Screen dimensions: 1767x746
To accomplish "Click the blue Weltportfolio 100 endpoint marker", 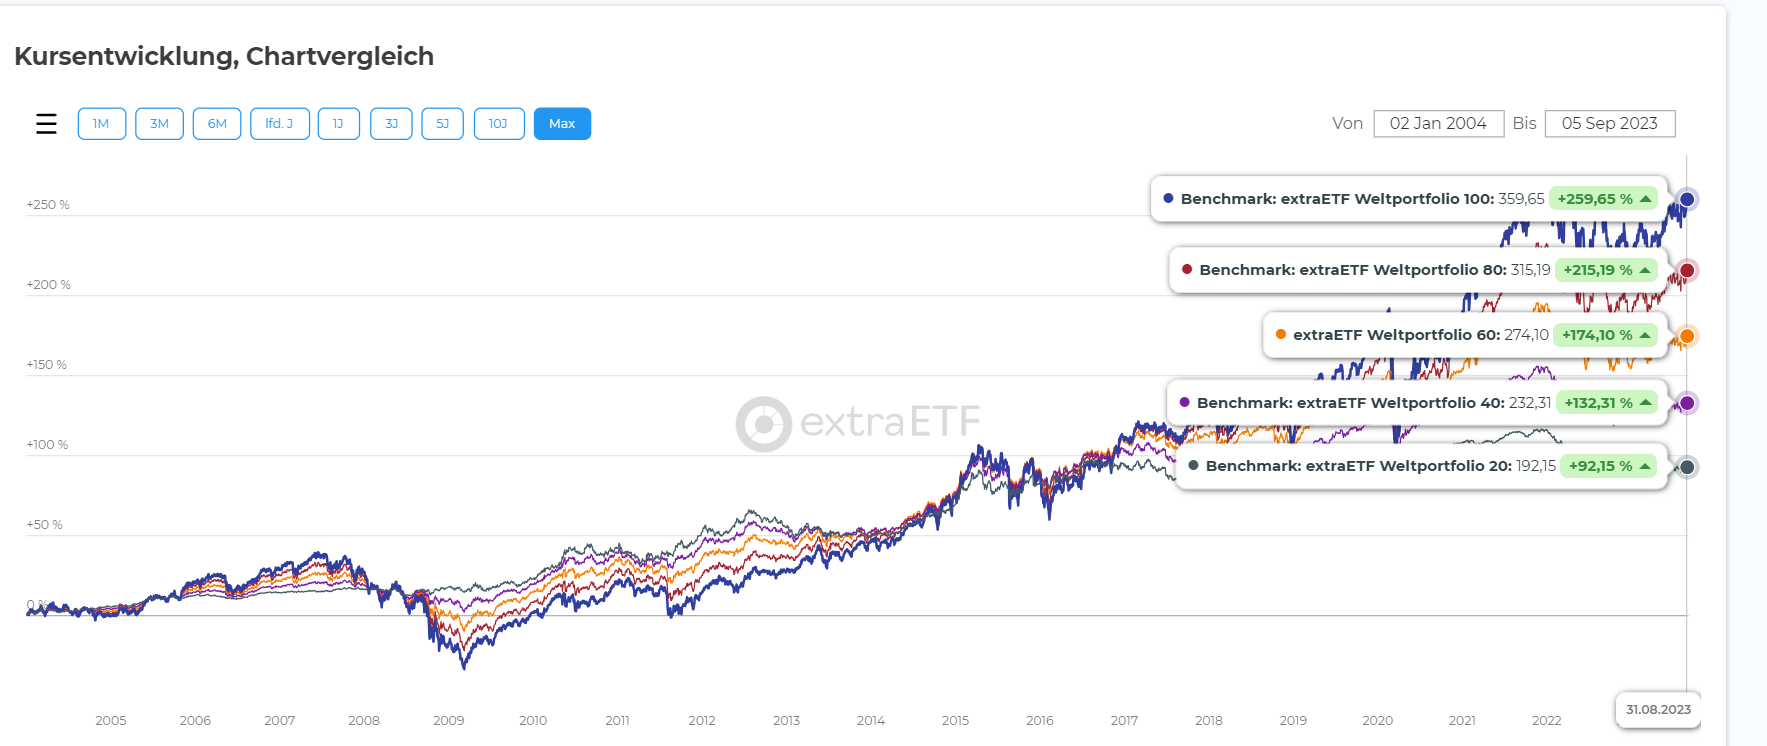I will pyautogui.click(x=1687, y=199).
